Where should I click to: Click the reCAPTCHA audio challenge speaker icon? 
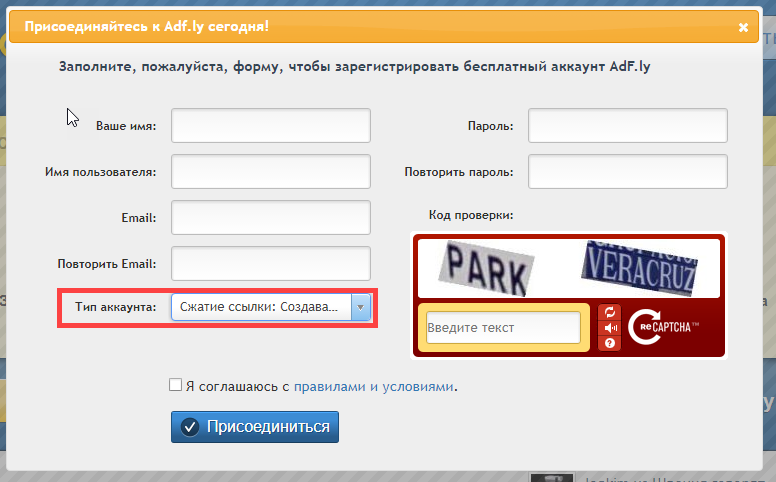click(x=610, y=328)
